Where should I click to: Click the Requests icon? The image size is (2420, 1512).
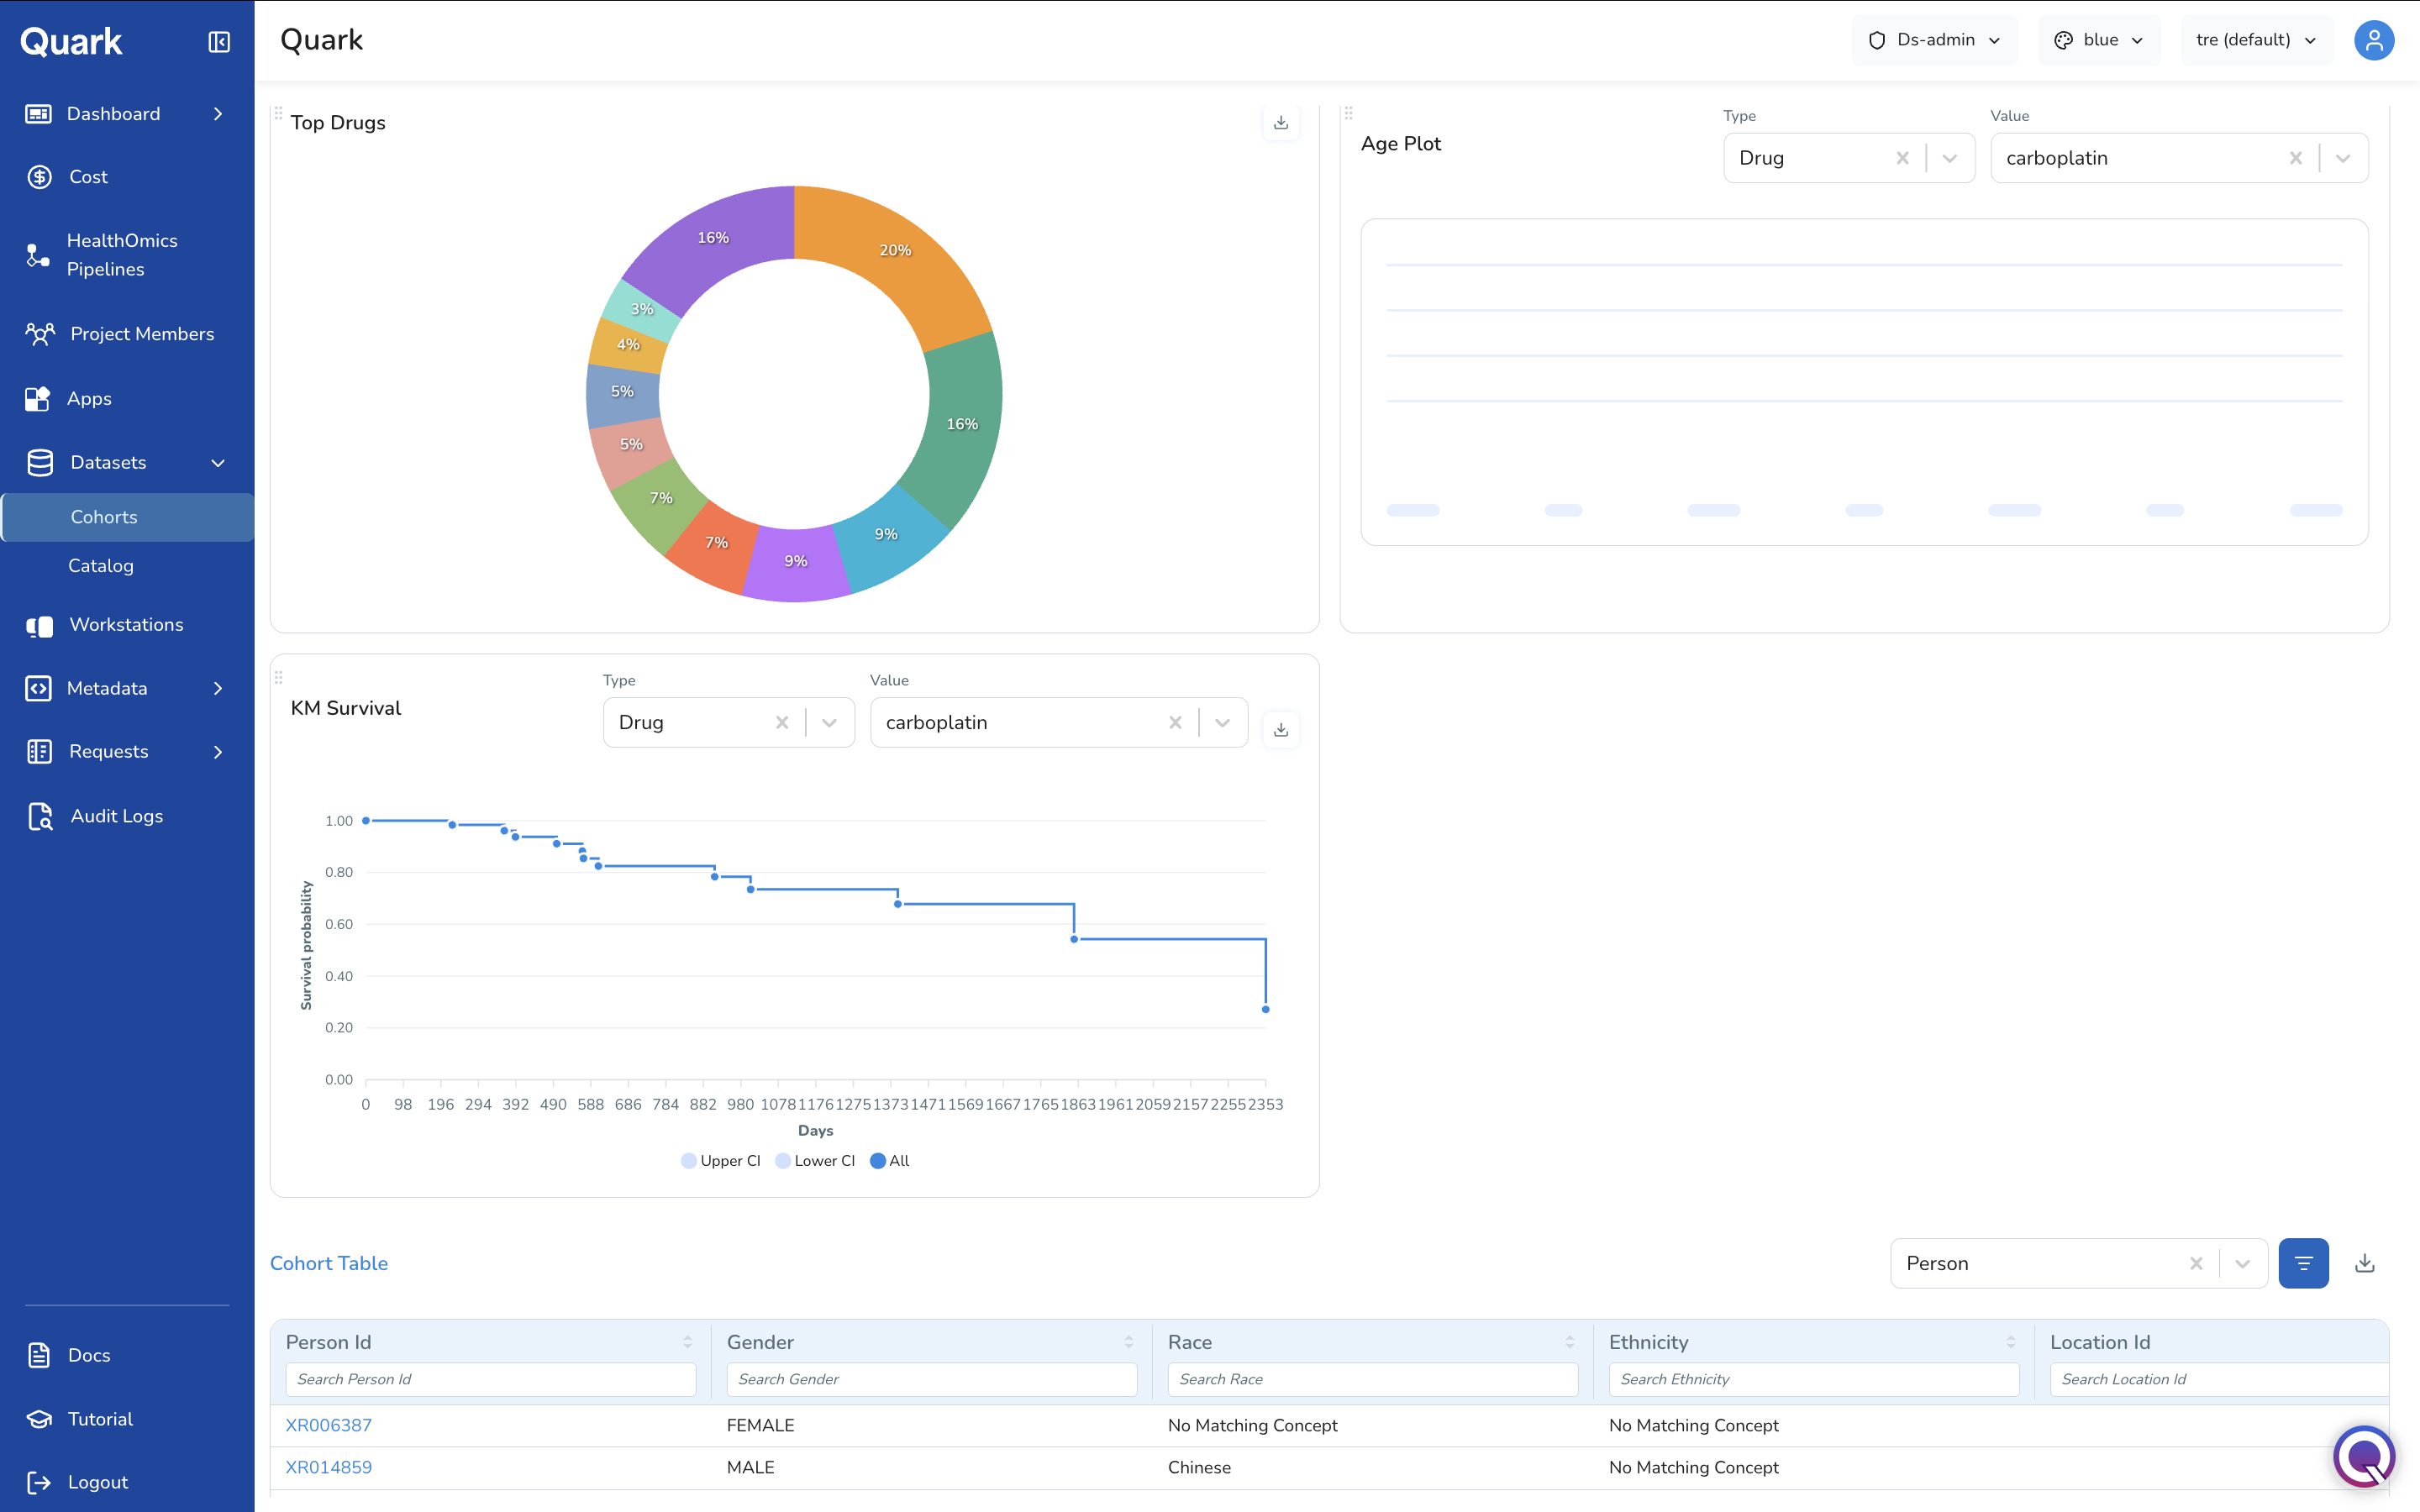click(39, 752)
